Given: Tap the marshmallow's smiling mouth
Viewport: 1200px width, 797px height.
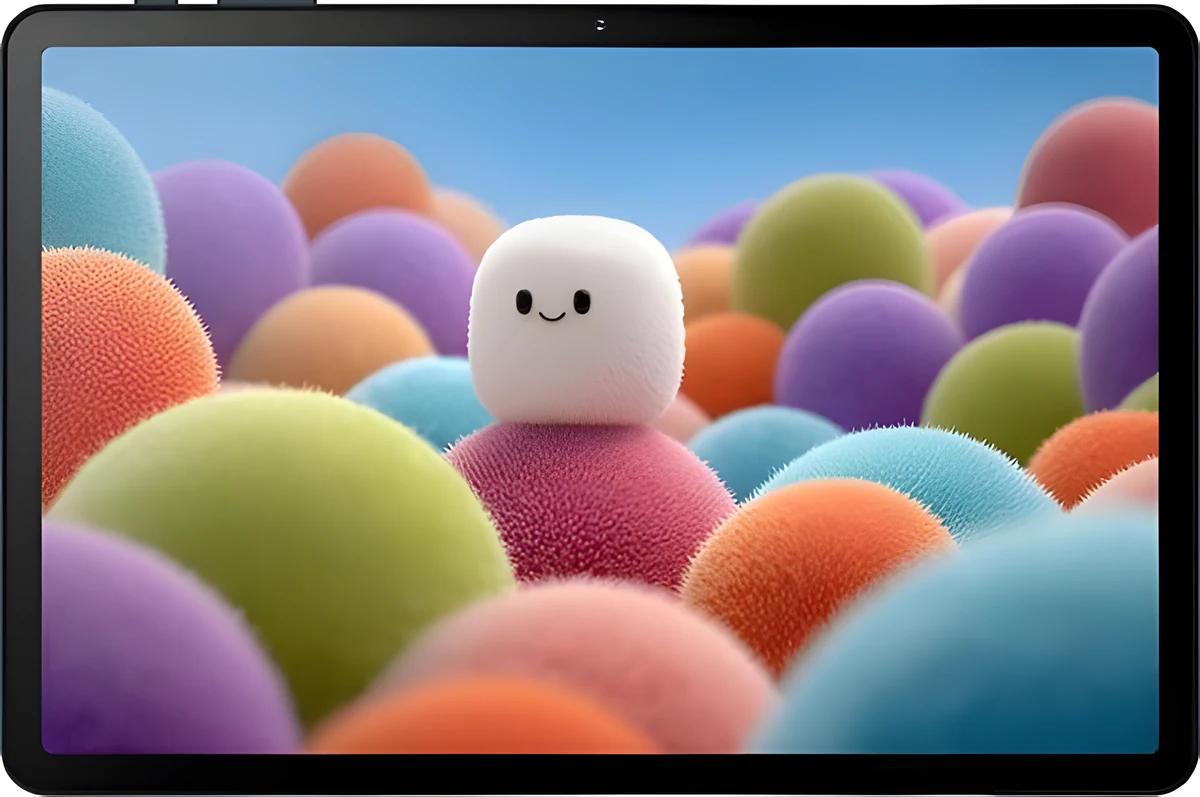Looking at the screenshot, I should click(552, 317).
